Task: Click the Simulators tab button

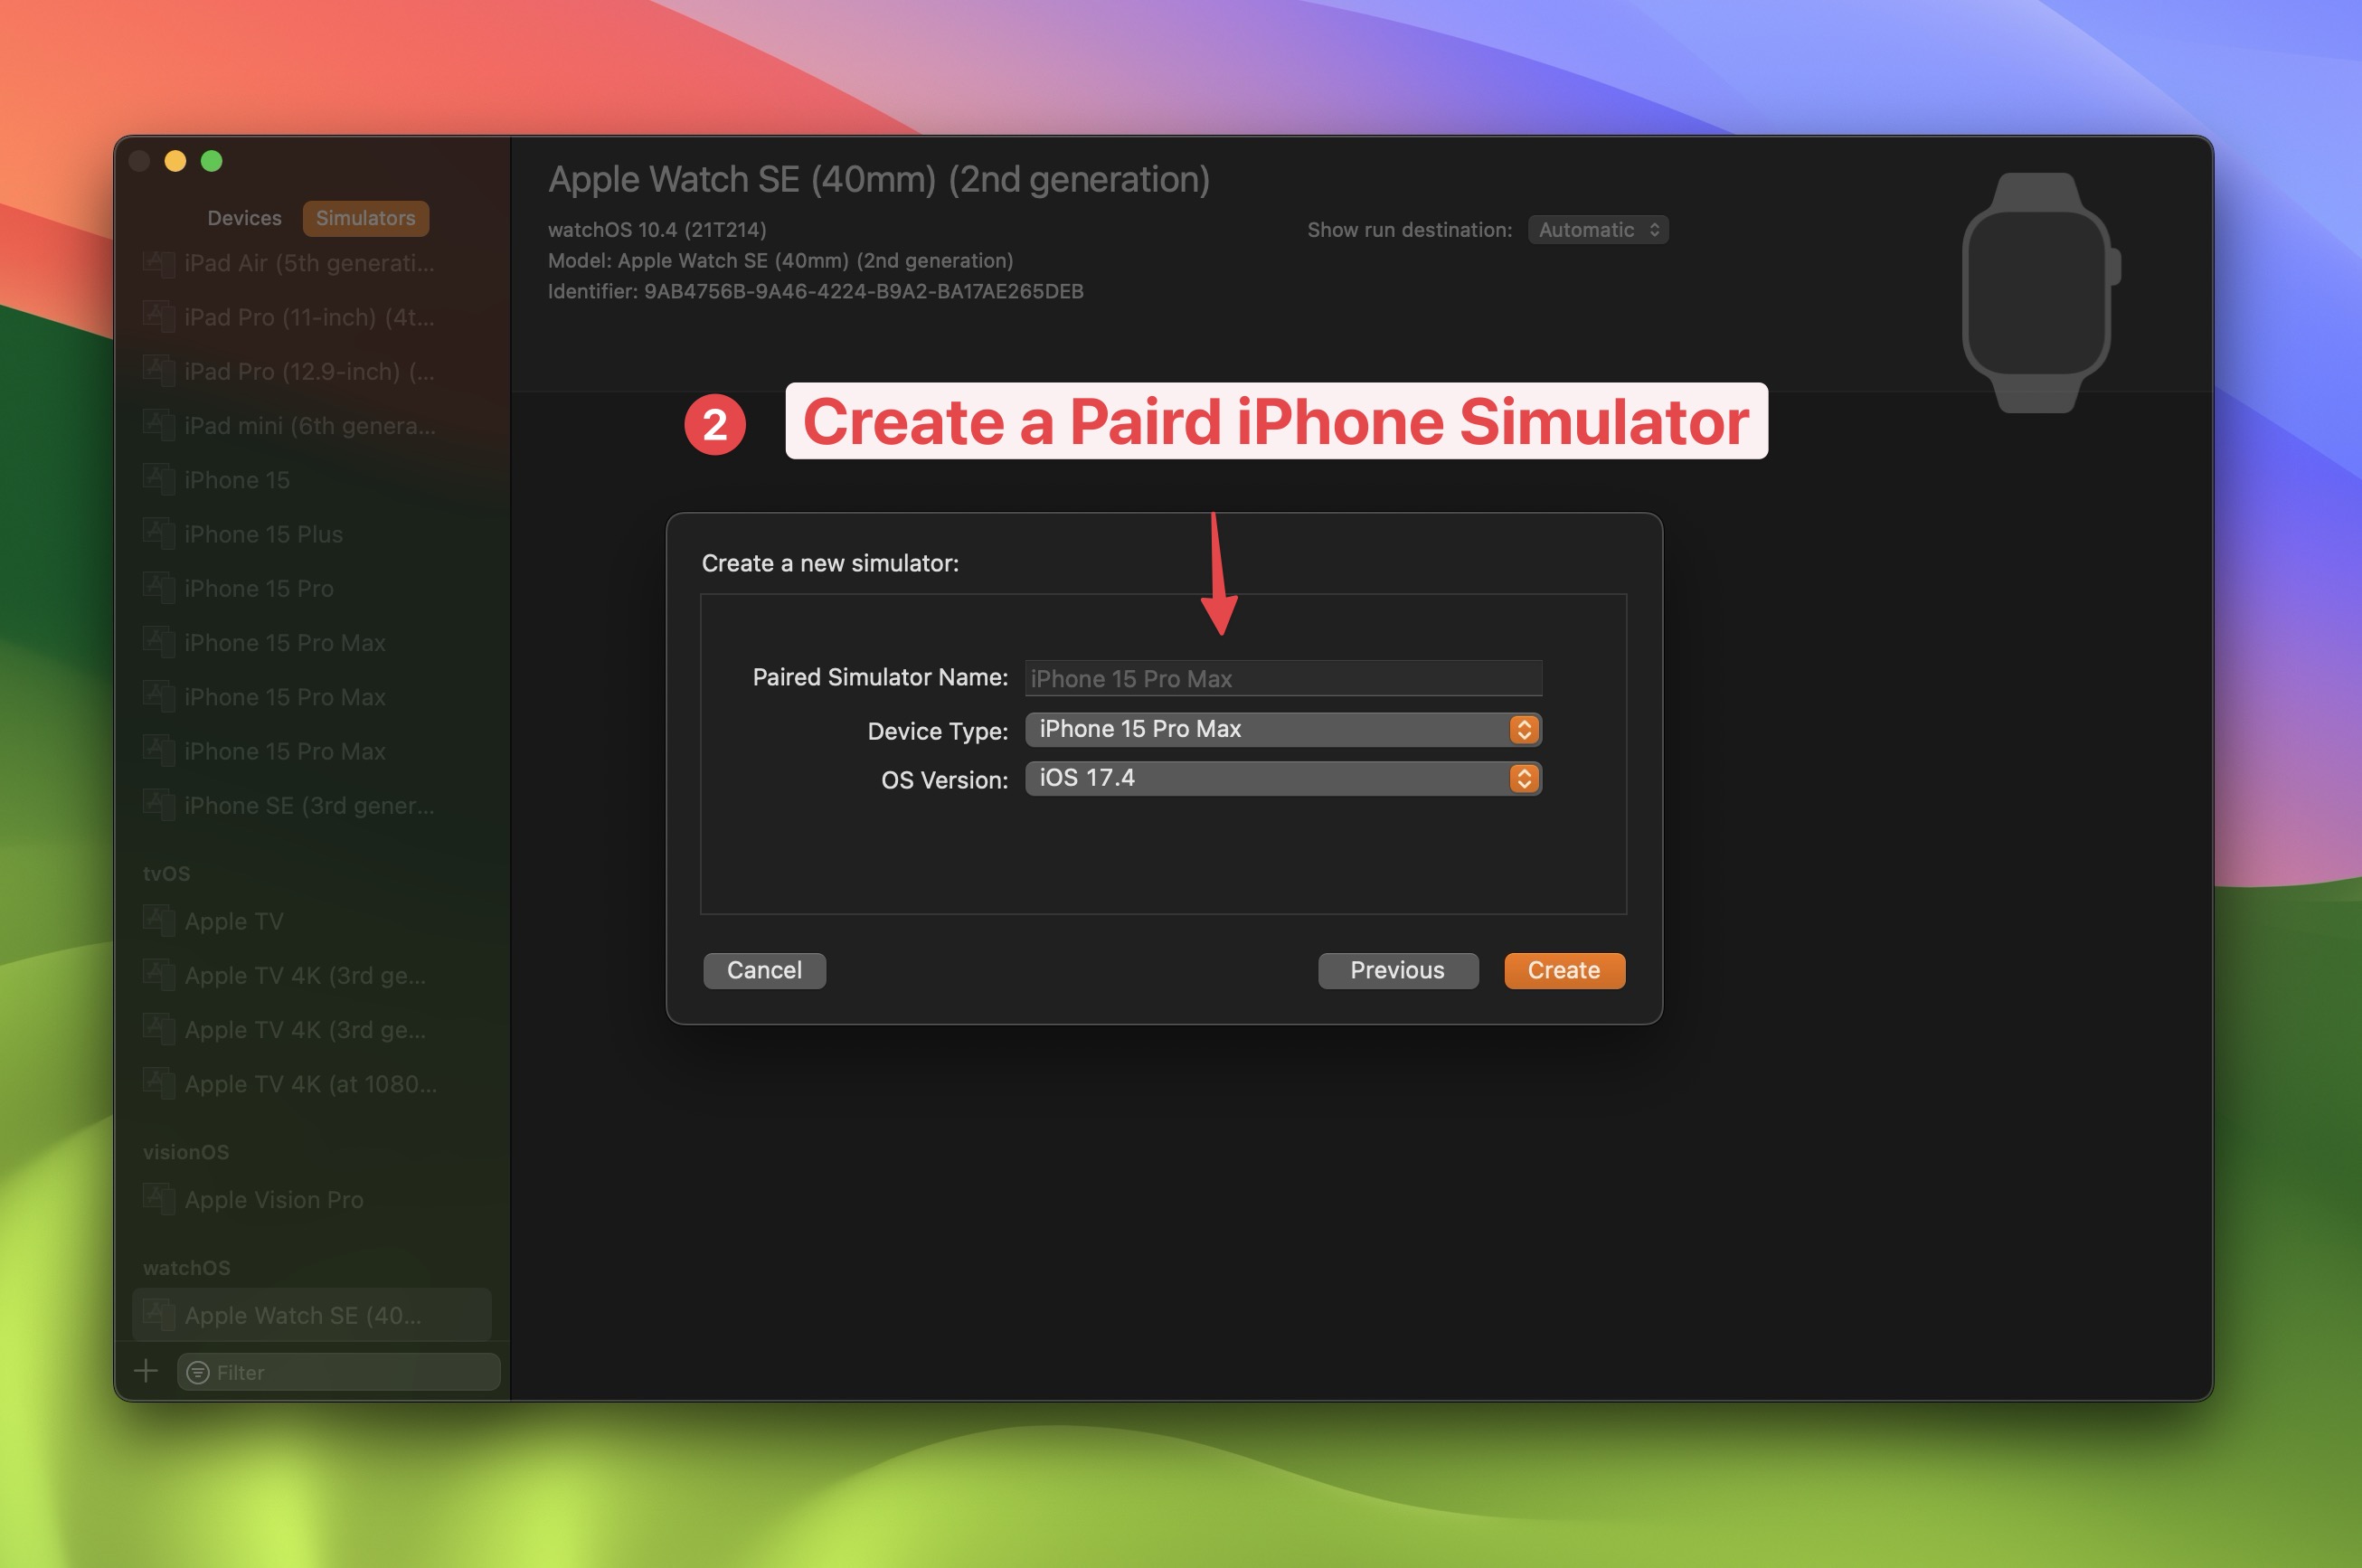Action: click(x=365, y=217)
